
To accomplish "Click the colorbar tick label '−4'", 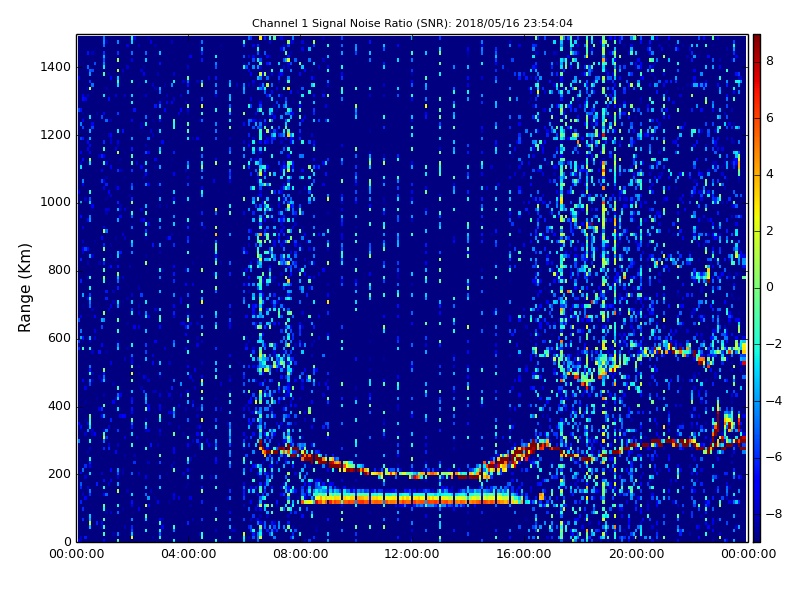I will [774, 401].
